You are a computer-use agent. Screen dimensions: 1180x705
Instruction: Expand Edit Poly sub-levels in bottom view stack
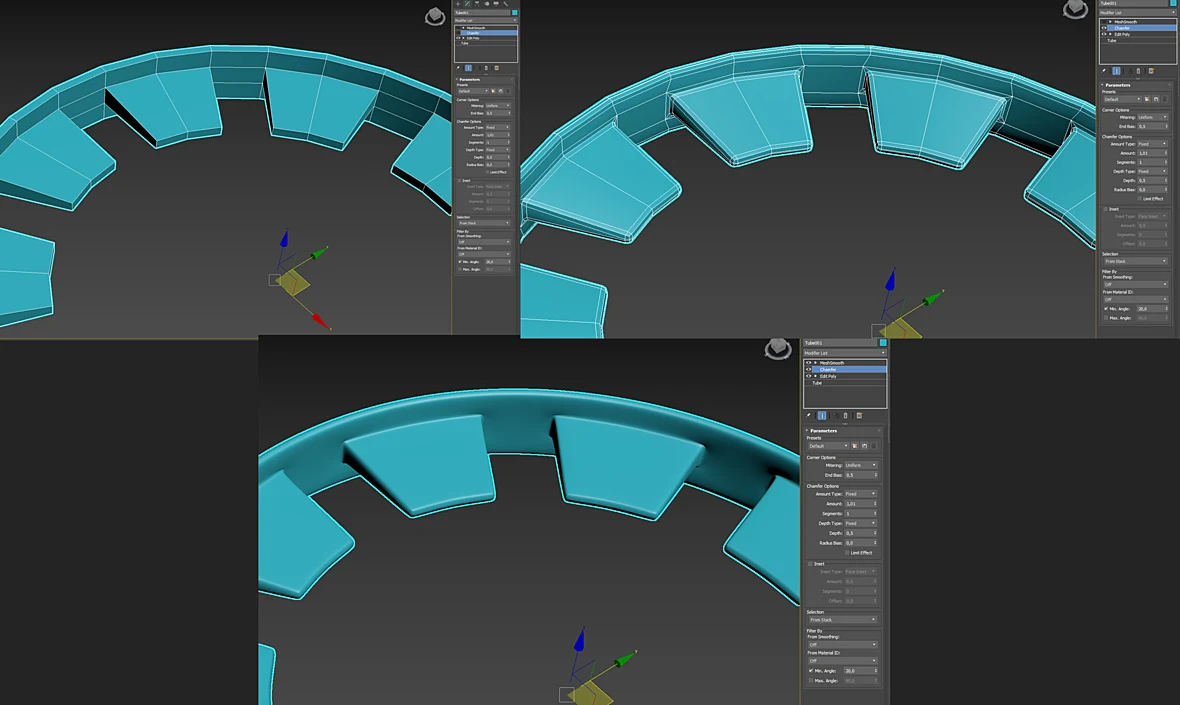pos(816,376)
